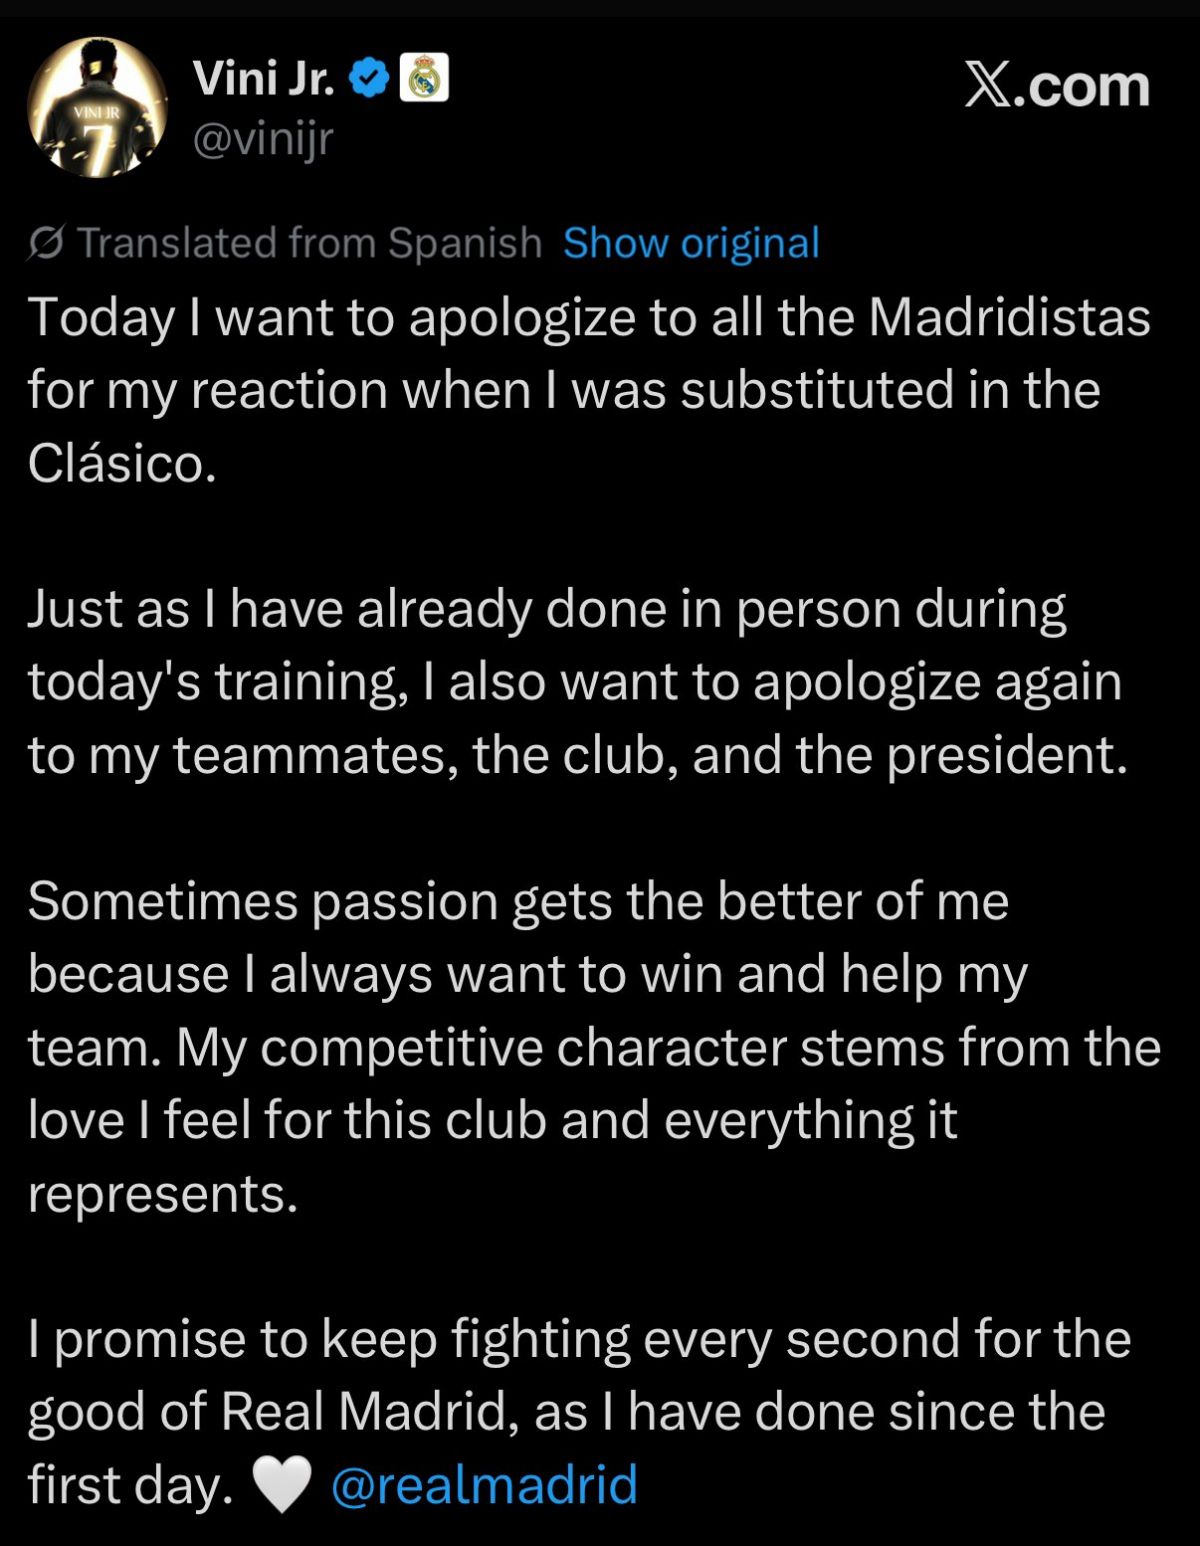
Task: Click the line starting "Sometimes passion gets"
Action: (x=518, y=901)
